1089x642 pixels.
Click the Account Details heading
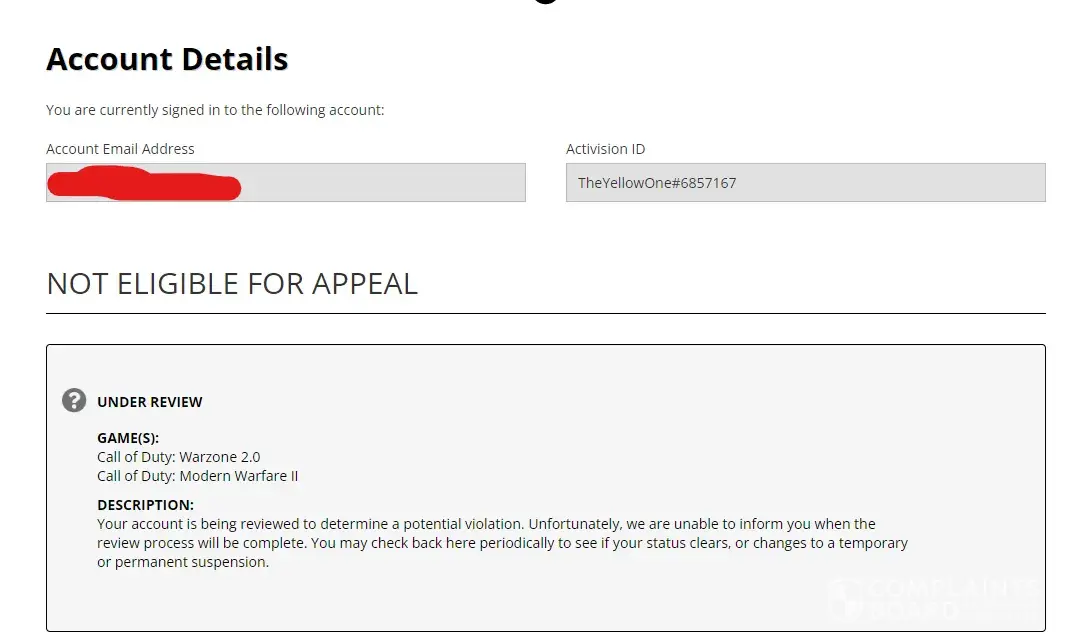click(x=167, y=60)
